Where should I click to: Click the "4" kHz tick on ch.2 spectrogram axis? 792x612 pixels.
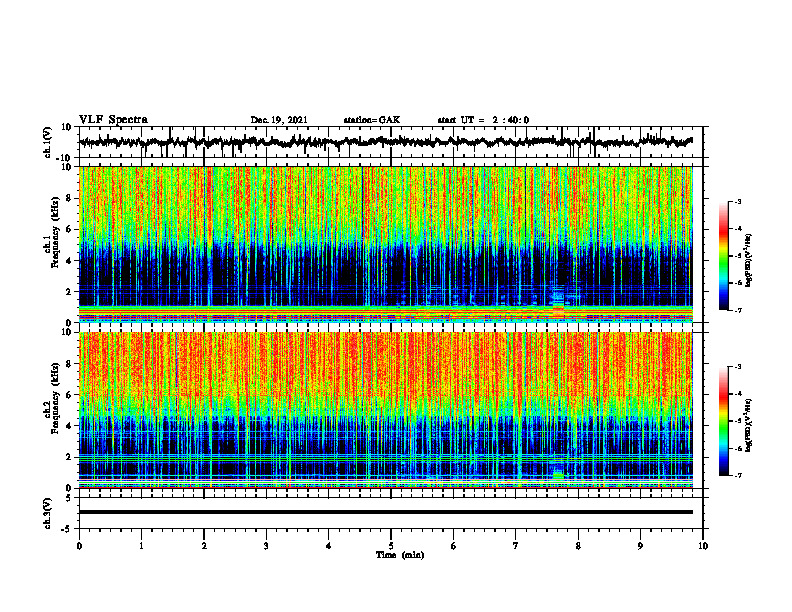click(69, 426)
